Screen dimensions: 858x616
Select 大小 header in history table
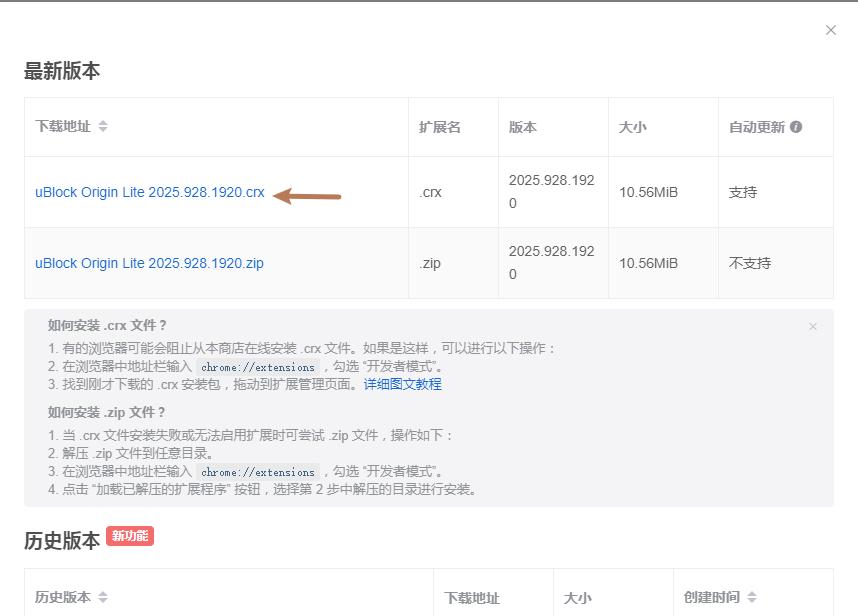(578, 598)
